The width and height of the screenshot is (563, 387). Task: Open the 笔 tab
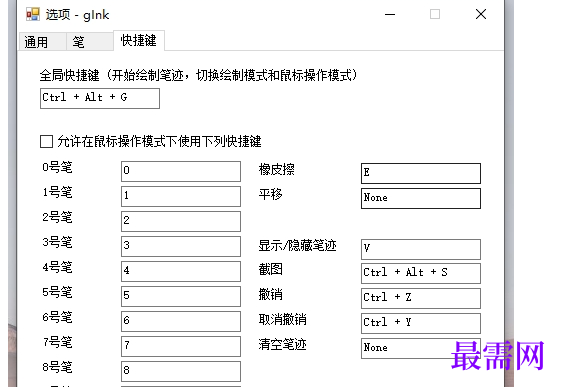click(x=89, y=42)
